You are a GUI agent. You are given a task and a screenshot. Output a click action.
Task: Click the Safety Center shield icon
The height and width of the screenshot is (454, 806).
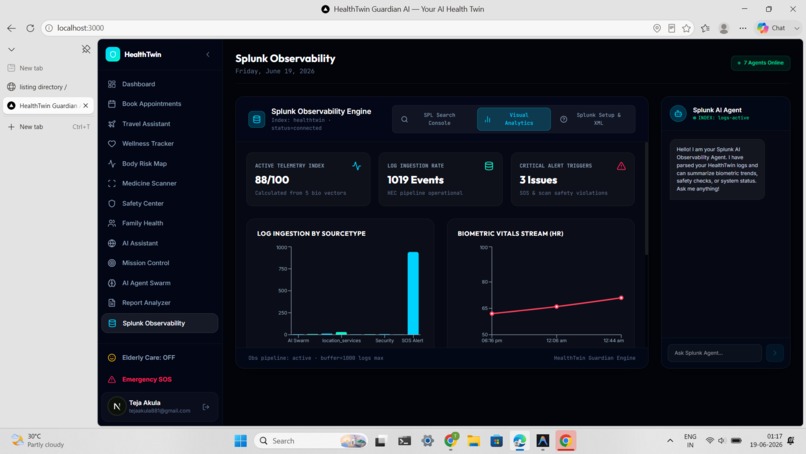point(112,204)
